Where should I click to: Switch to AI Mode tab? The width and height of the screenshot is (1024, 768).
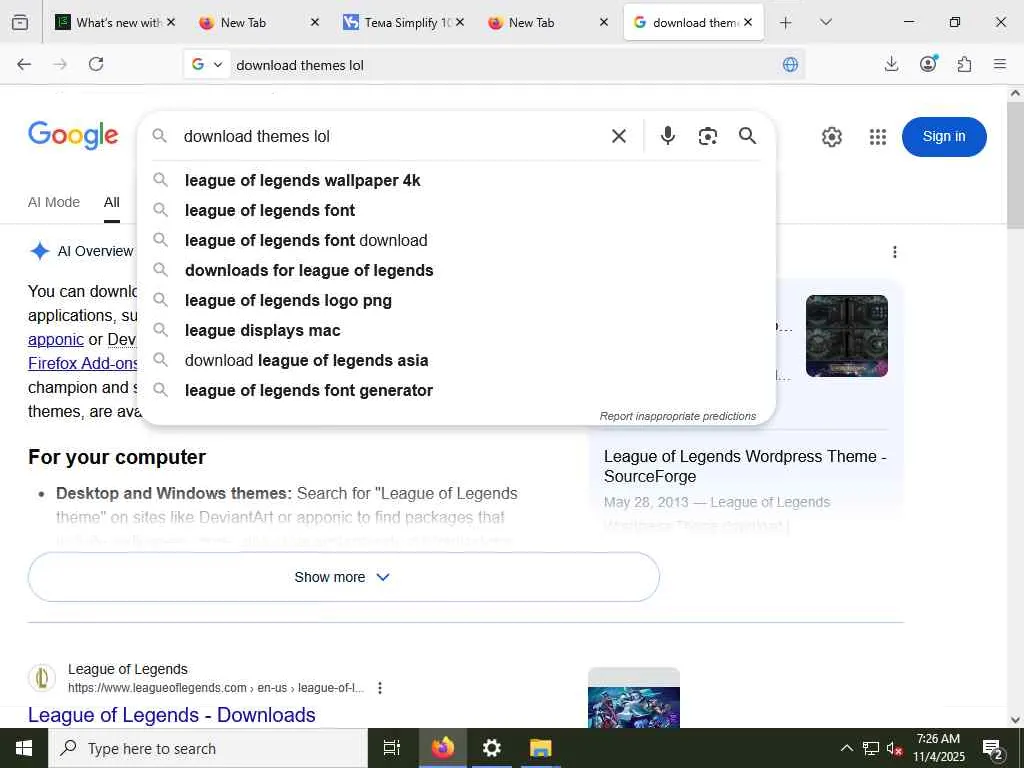pyautogui.click(x=54, y=202)
